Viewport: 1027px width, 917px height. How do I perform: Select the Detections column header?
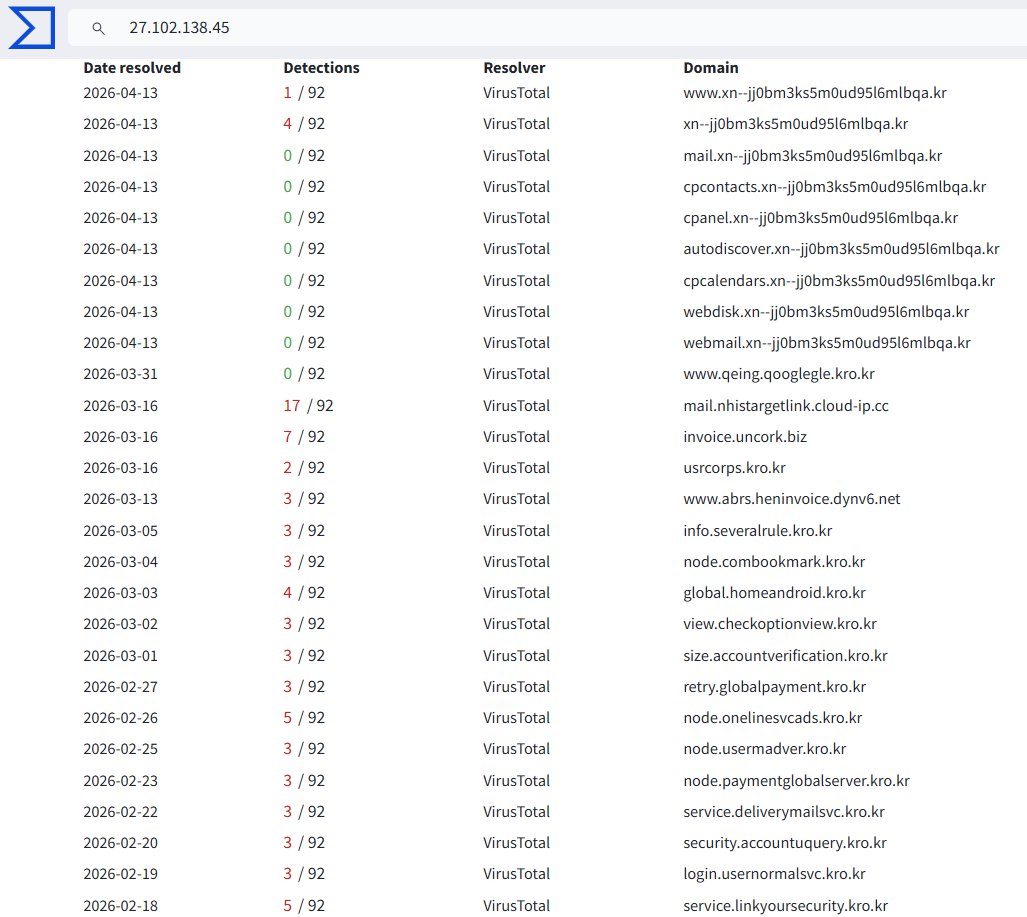click(x=321, y=67)
